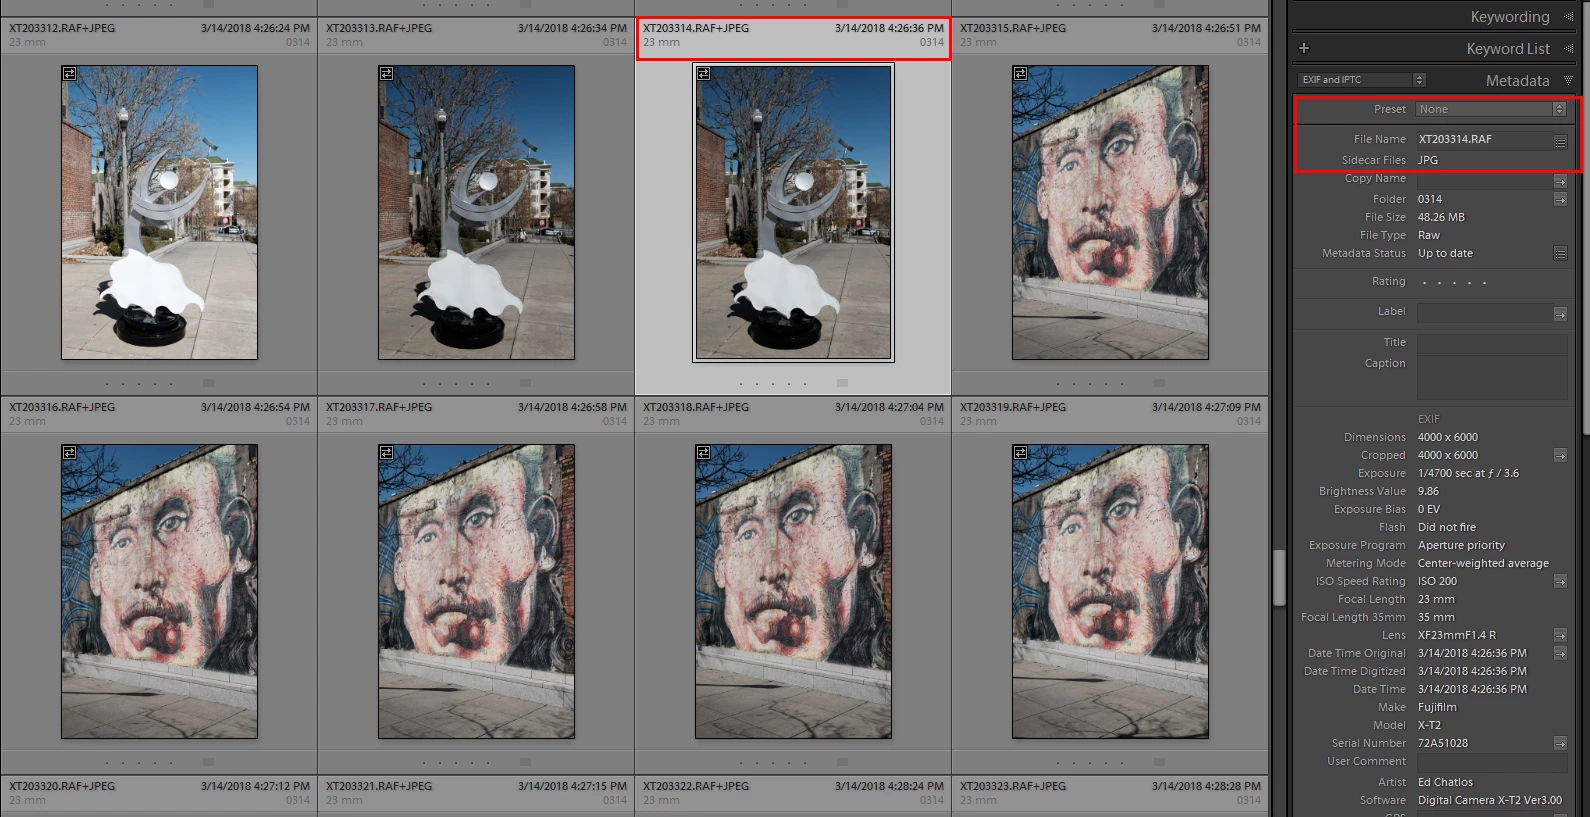Click the Make value Fujifilm
The width and height of the screenshot is (1590, 817).
[x=1437, y=707]
